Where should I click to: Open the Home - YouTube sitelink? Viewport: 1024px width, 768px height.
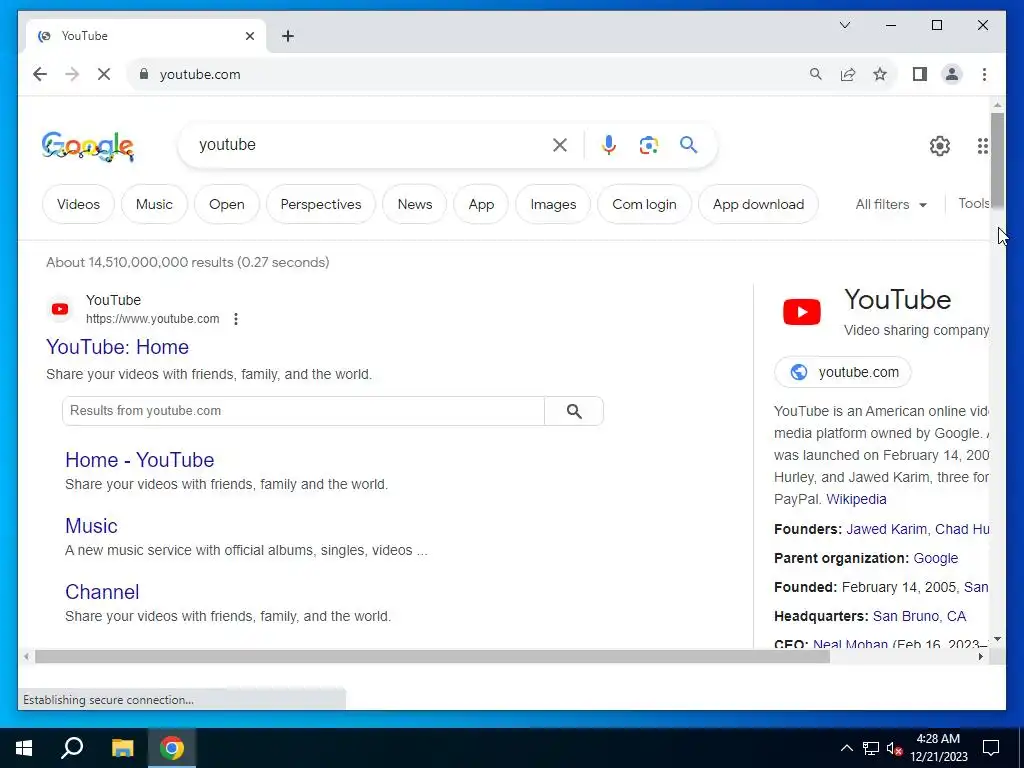(140, 460)
